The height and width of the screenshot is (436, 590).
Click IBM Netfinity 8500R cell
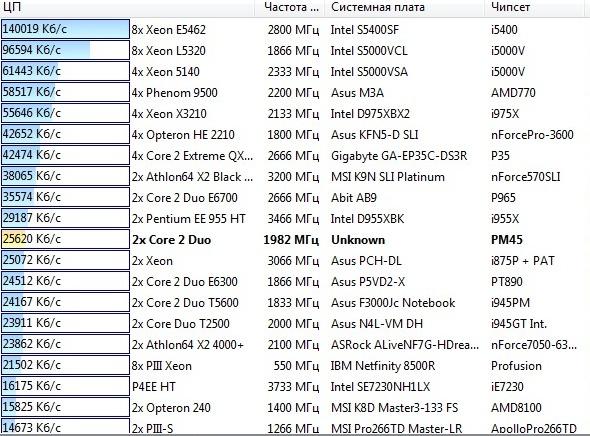click(383, 366)
